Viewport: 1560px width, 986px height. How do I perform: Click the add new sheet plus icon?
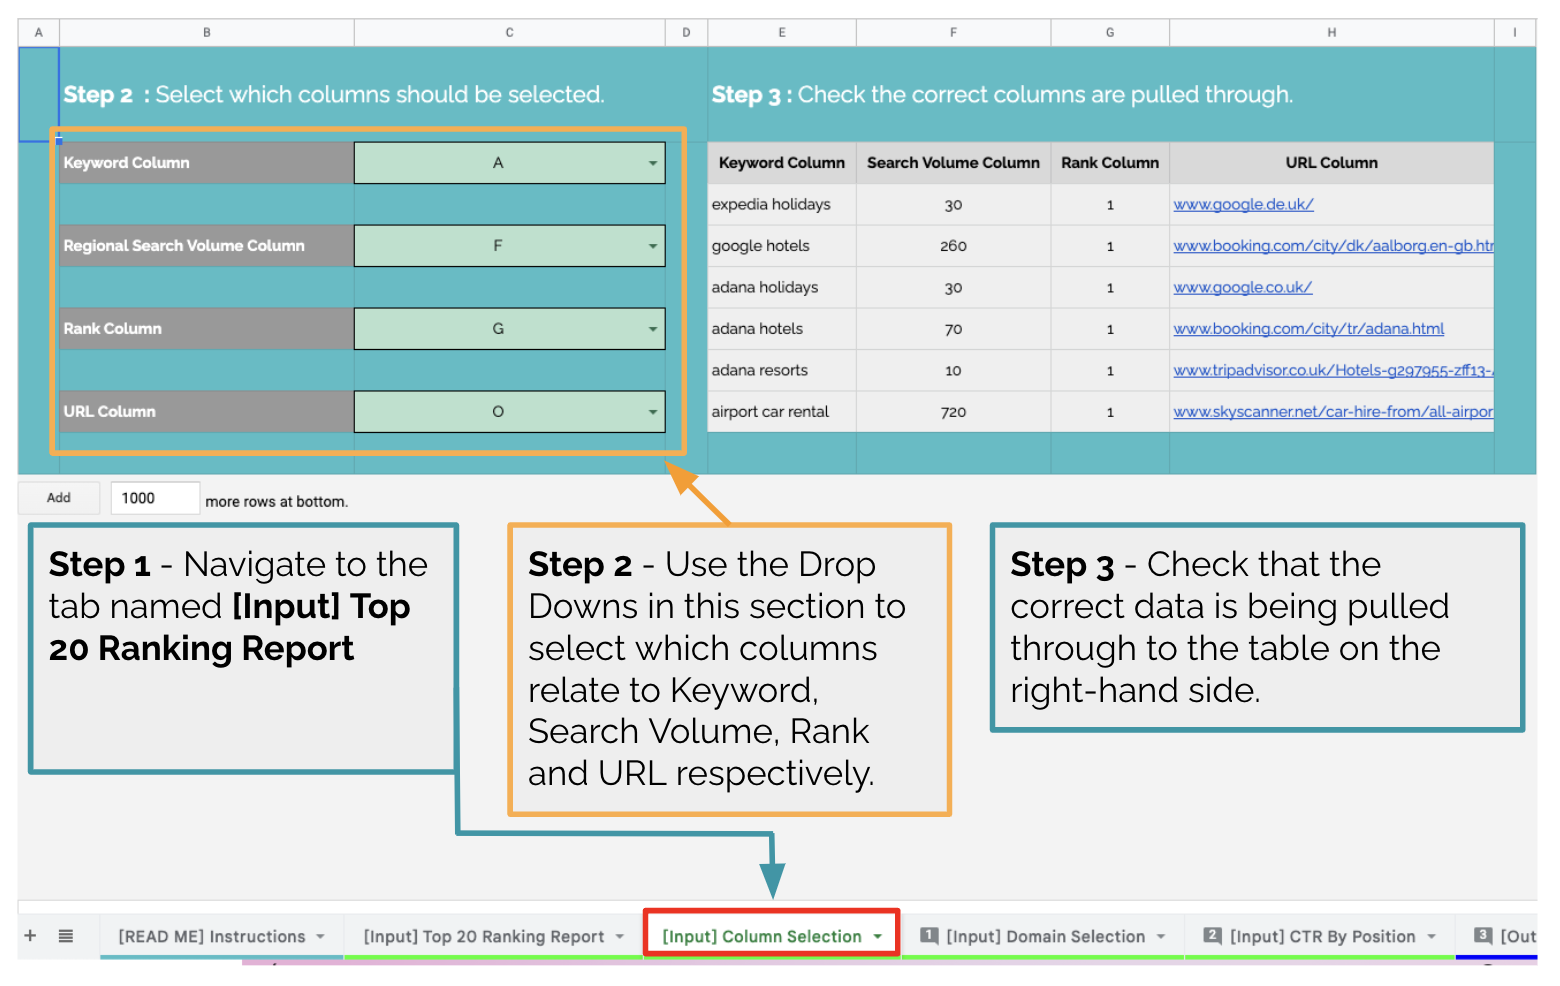(x=30, y=936)
